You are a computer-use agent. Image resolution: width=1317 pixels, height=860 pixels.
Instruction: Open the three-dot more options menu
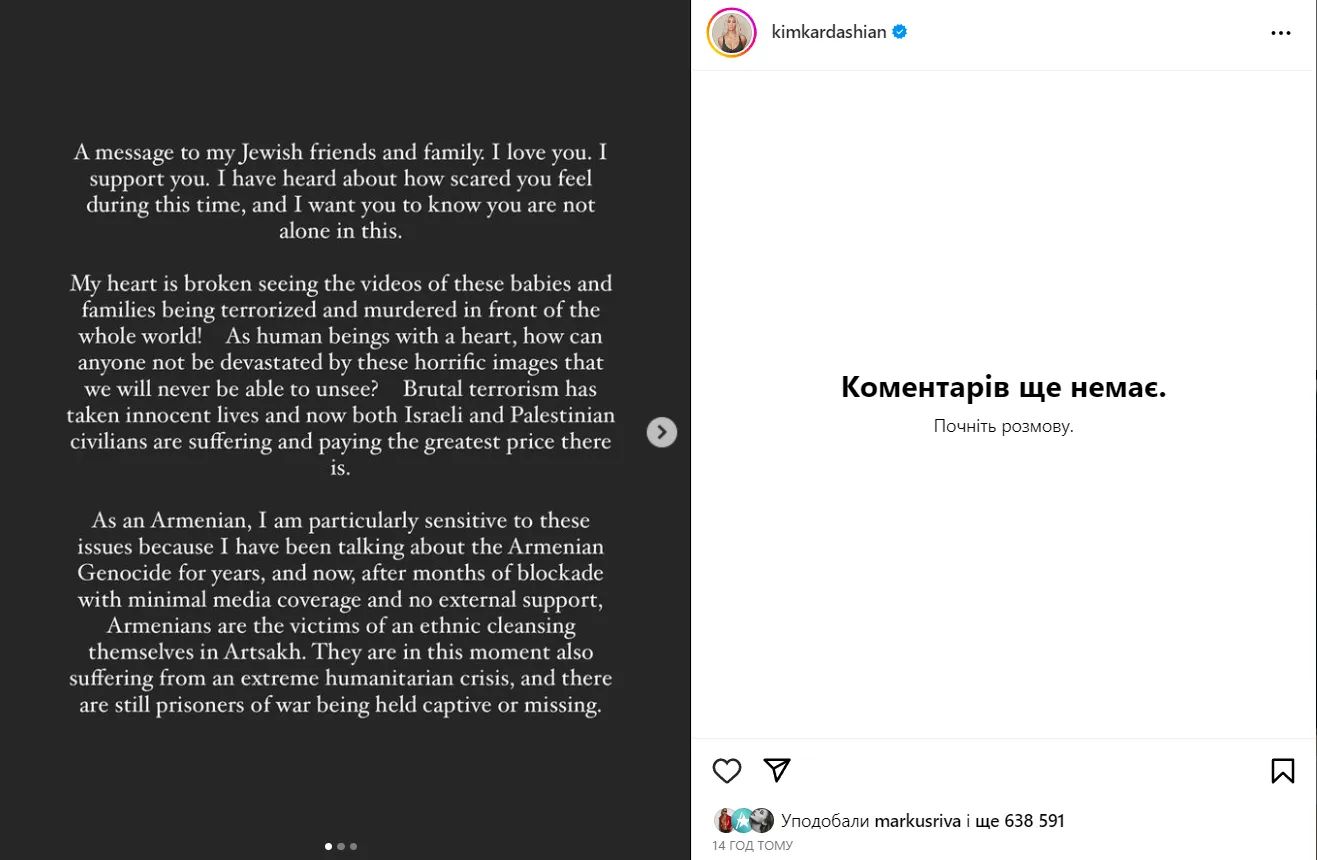pyautogui.click(x=1281, y=33)
